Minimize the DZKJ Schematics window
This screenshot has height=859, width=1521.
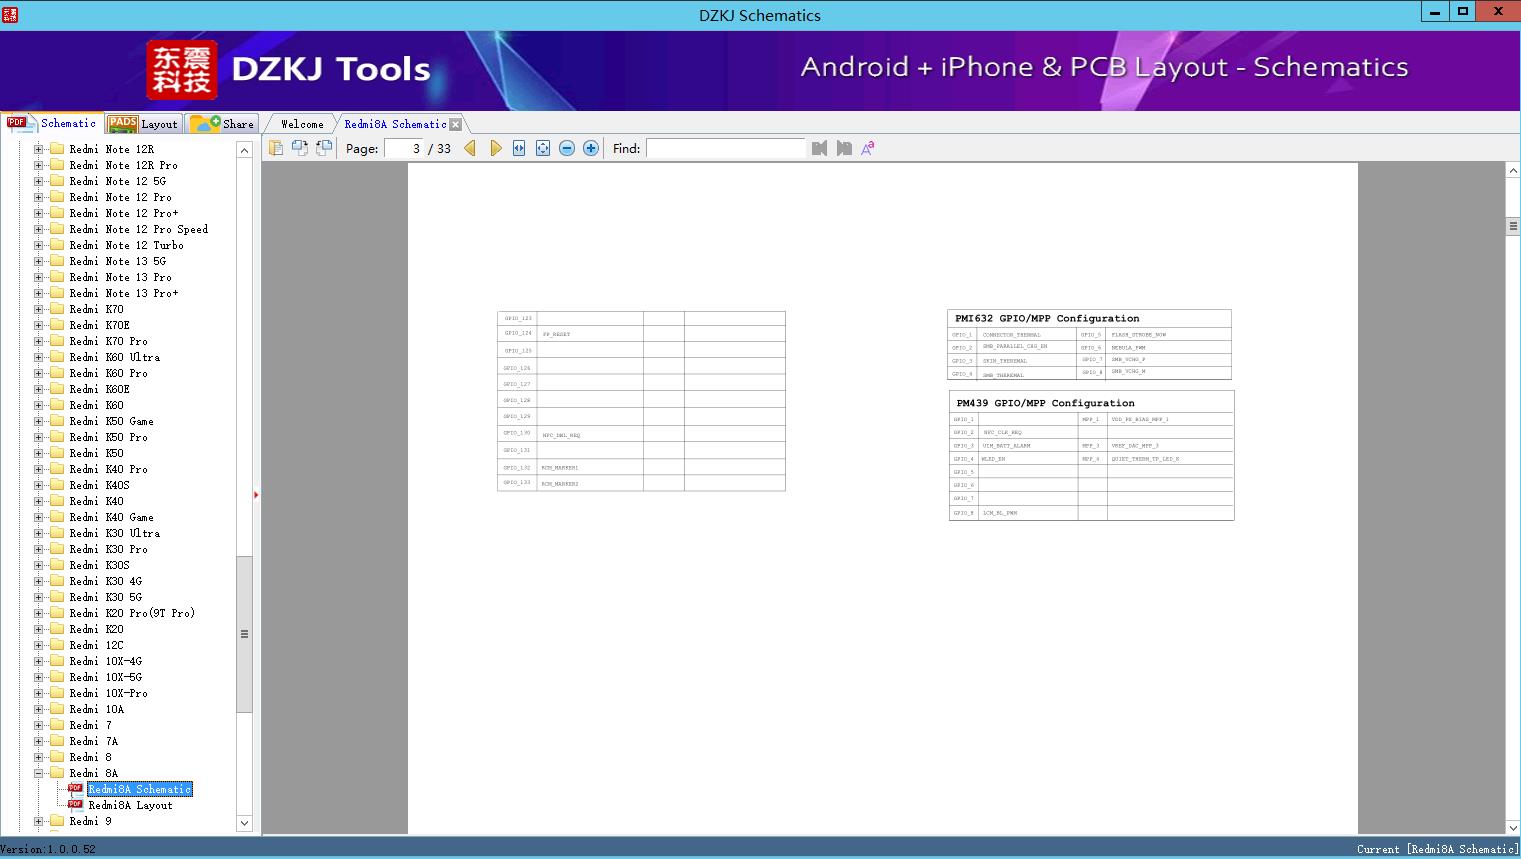[1436, 11]
